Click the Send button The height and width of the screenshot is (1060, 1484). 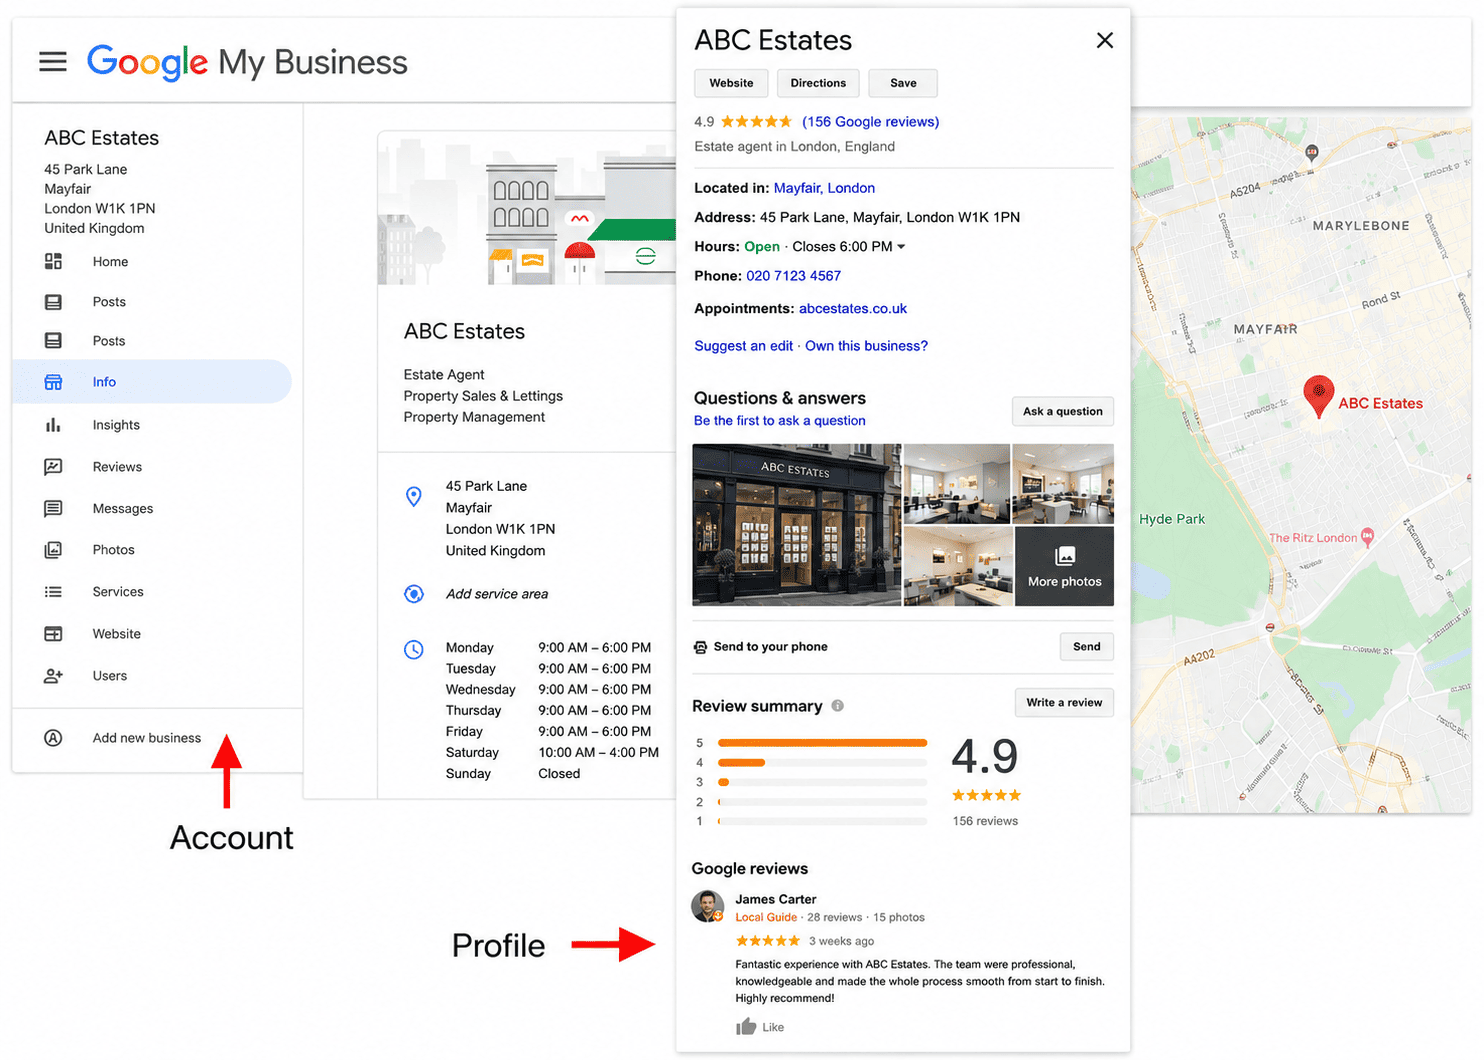coord(1086,647)
